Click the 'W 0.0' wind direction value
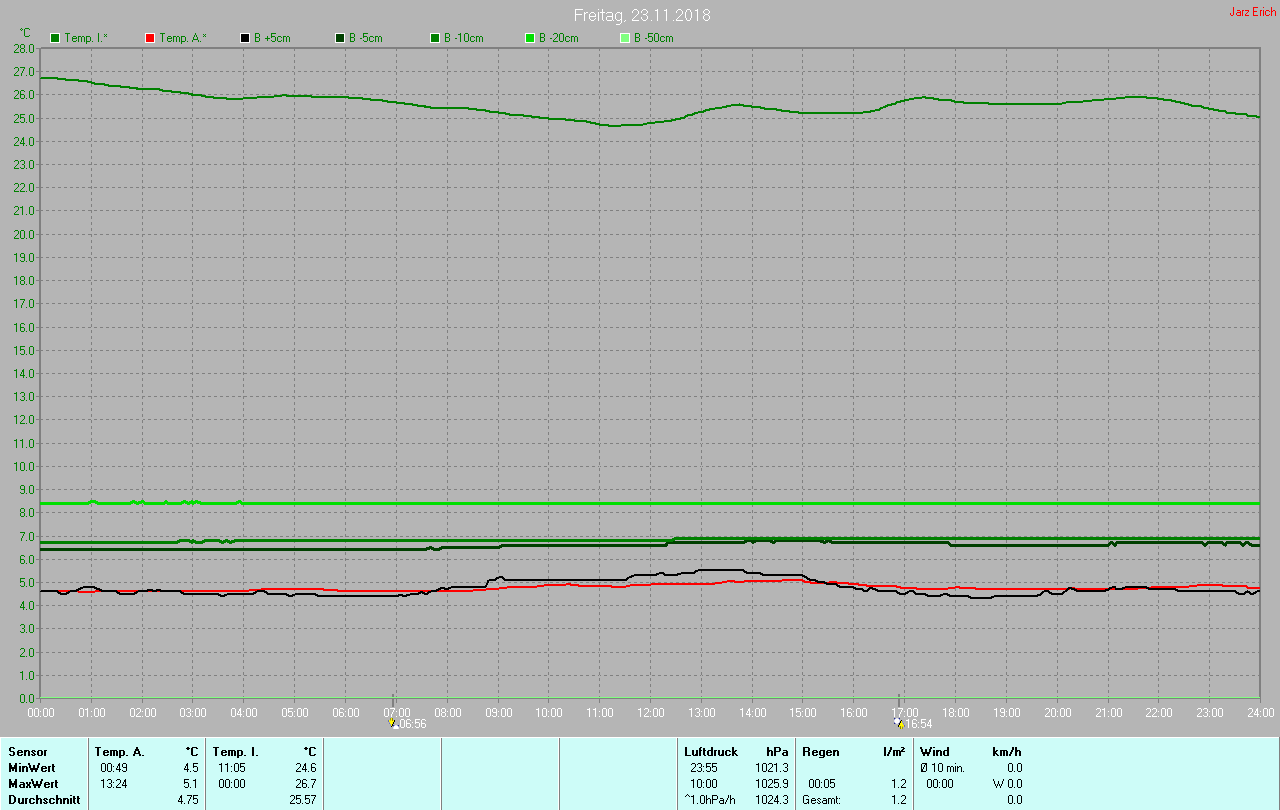This screenshot has height=810, width=1280. point(1006,784)
